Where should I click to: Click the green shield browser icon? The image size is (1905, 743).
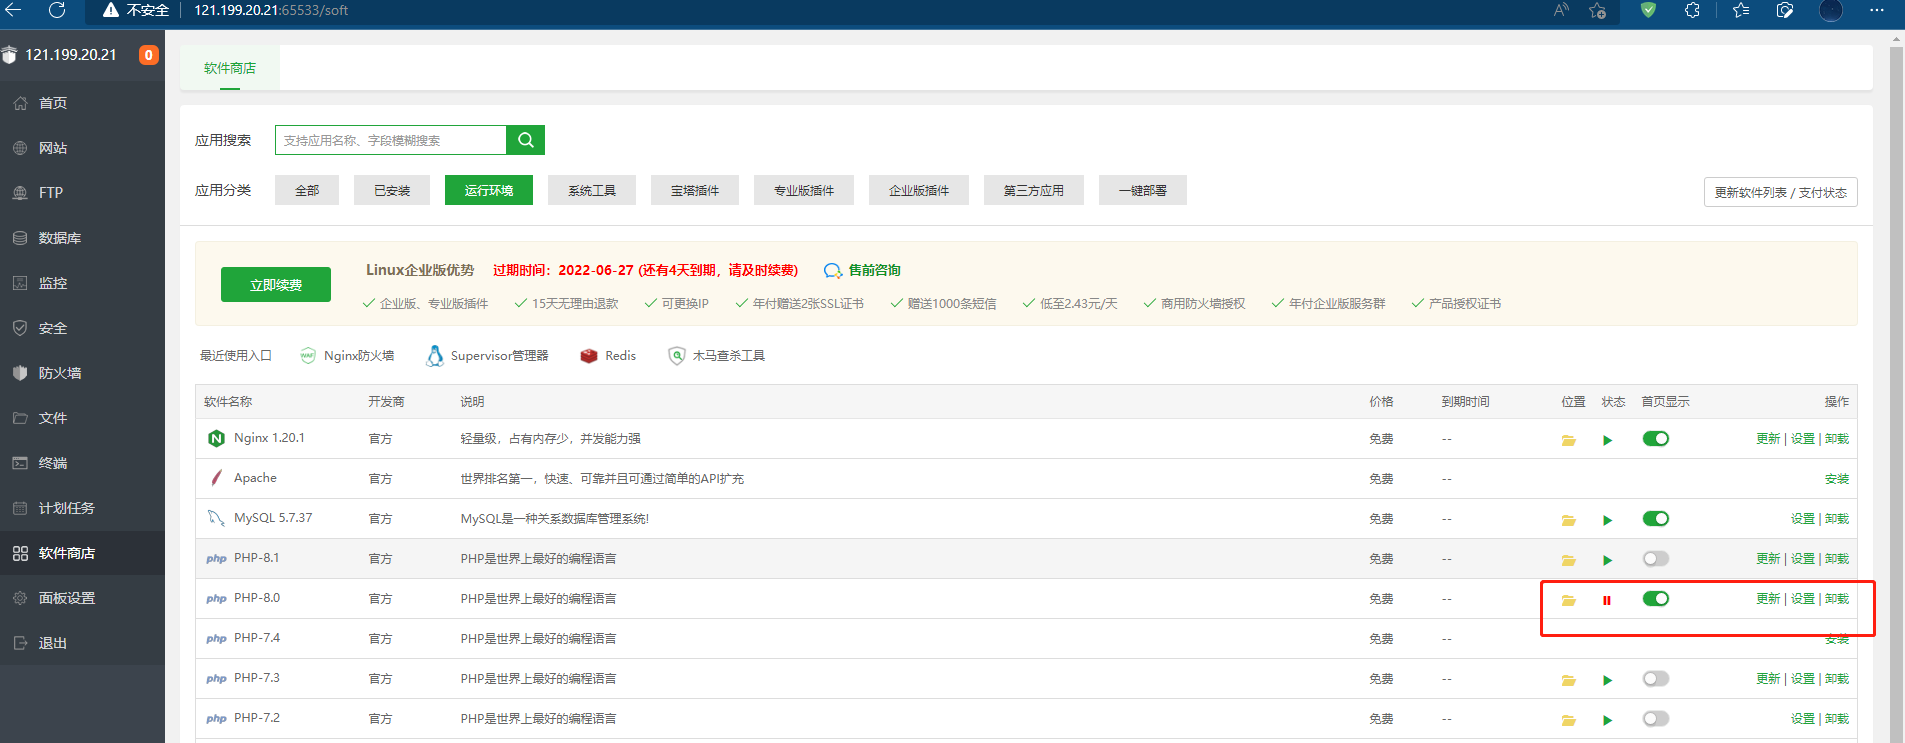1648,10
